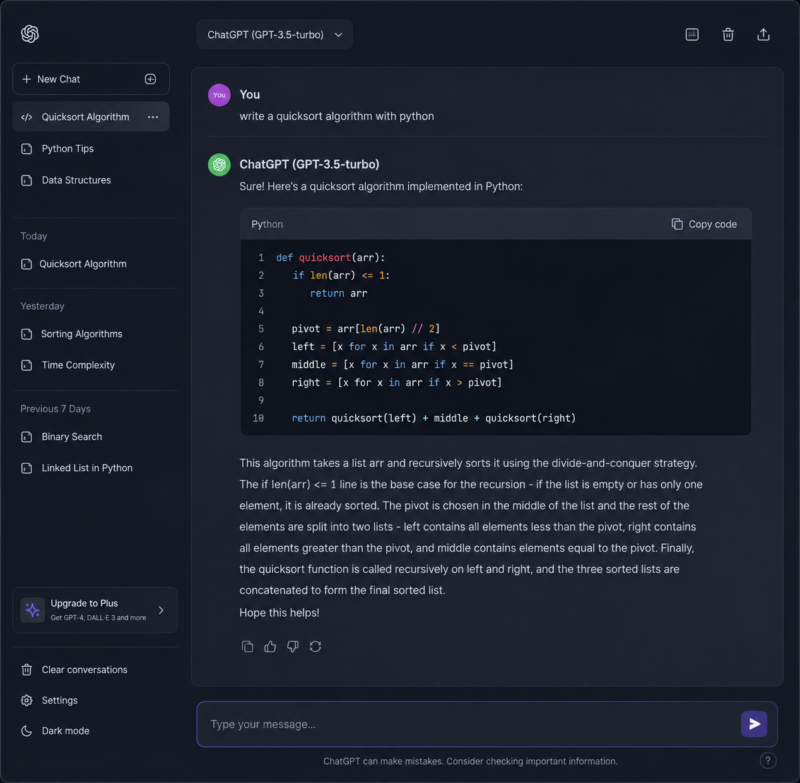Click the 'pivot = arr[len(arr) // 2]' line
The image size is (800, 783).
(365, 329)
